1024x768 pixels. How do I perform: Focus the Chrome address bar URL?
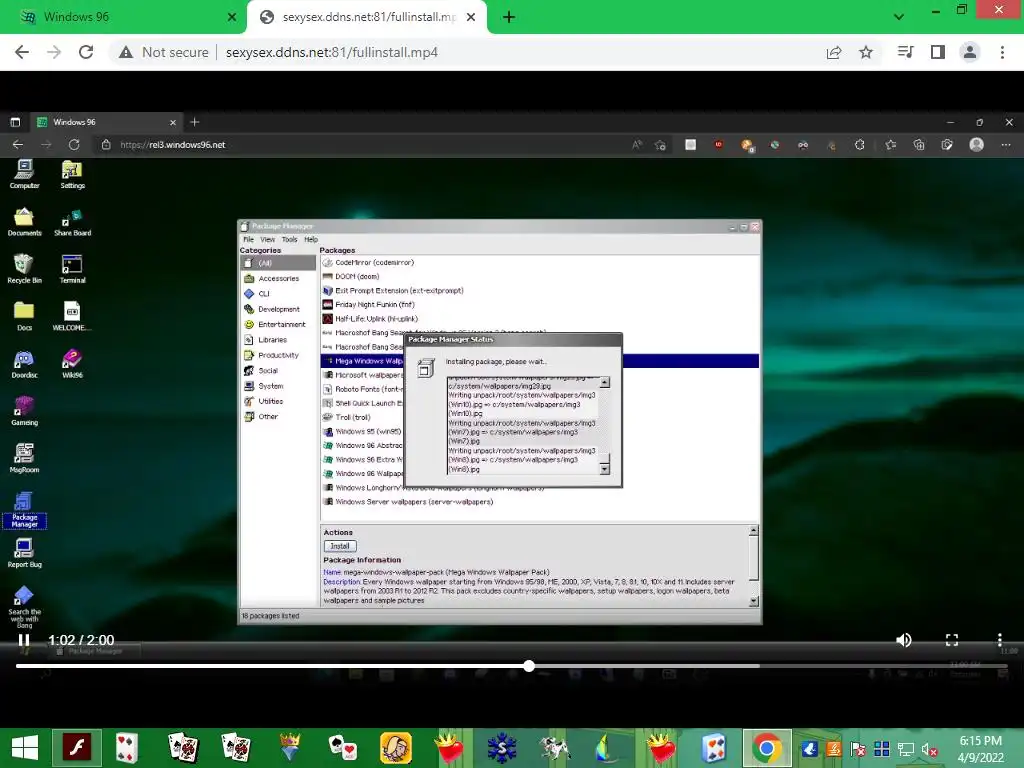332,52
